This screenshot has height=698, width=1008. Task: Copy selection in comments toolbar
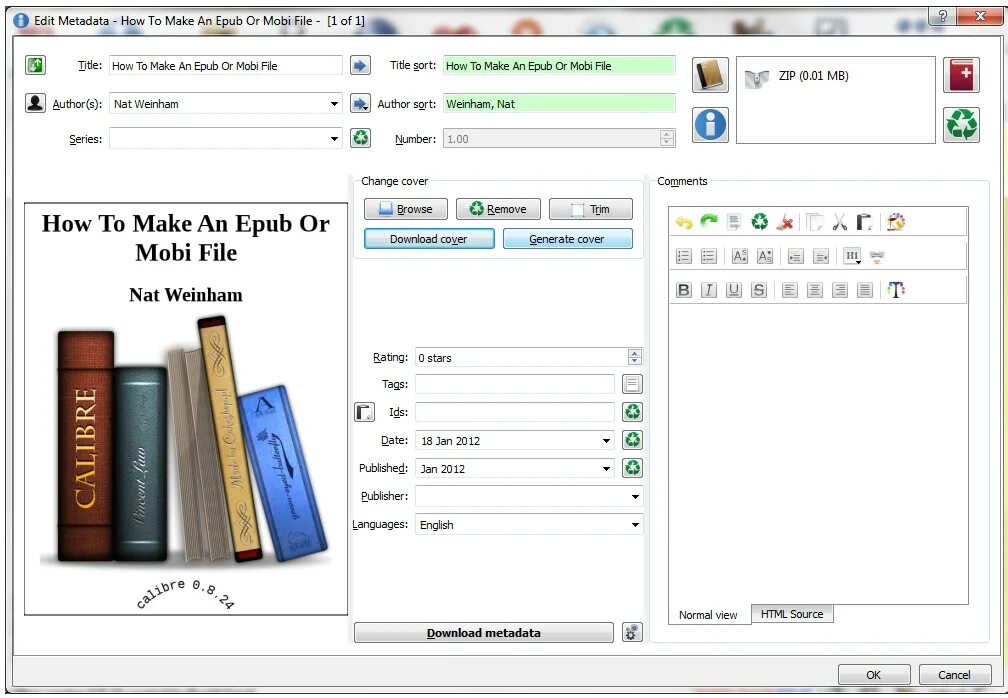coord(814,222)
